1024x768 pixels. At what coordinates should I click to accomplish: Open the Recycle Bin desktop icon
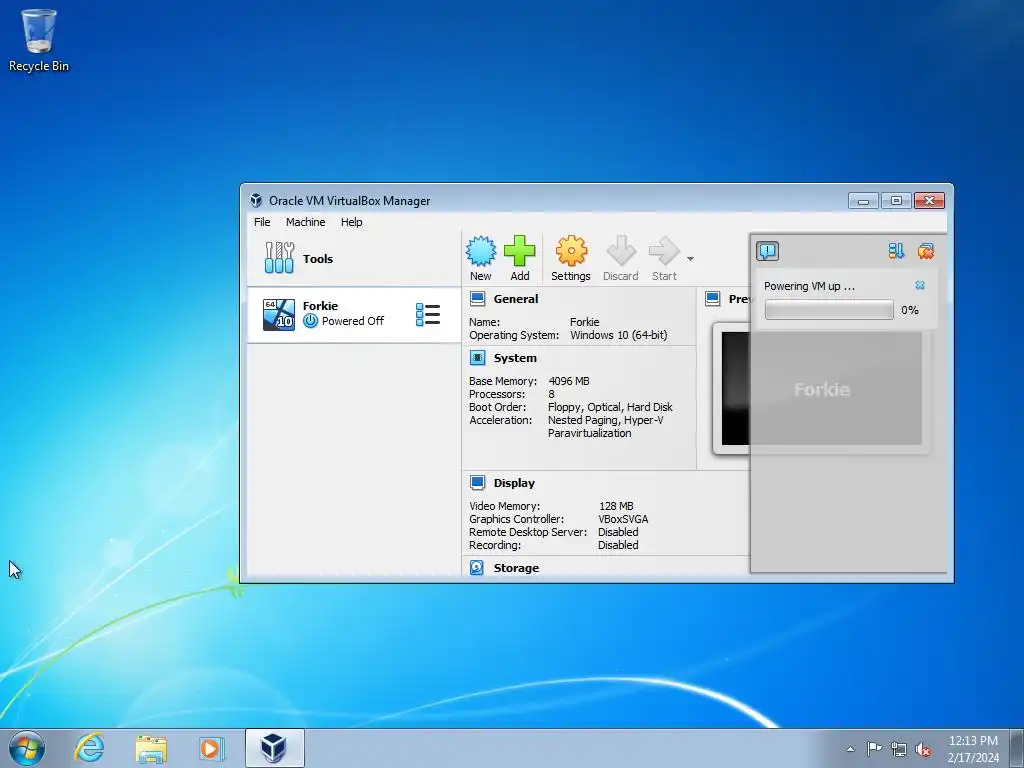click(39, 40)
